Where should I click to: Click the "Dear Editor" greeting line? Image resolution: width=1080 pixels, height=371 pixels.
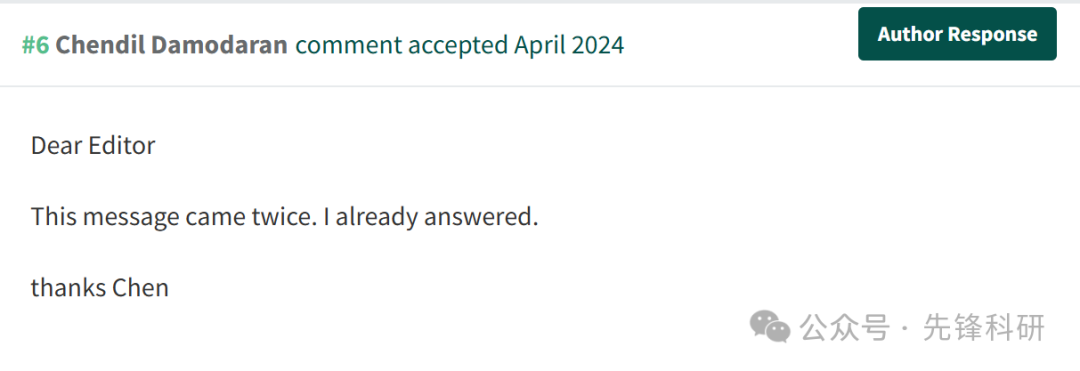93,145
